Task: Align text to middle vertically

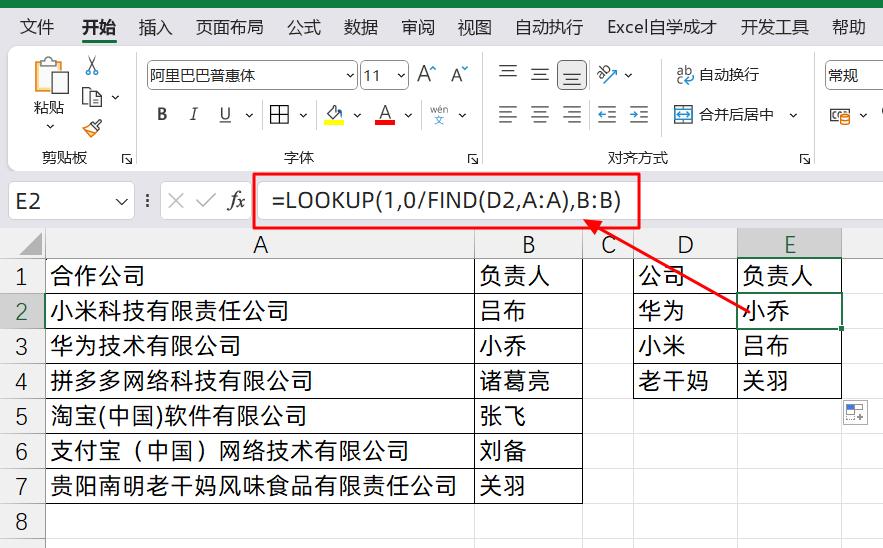Action: click(x=539, y=74)
